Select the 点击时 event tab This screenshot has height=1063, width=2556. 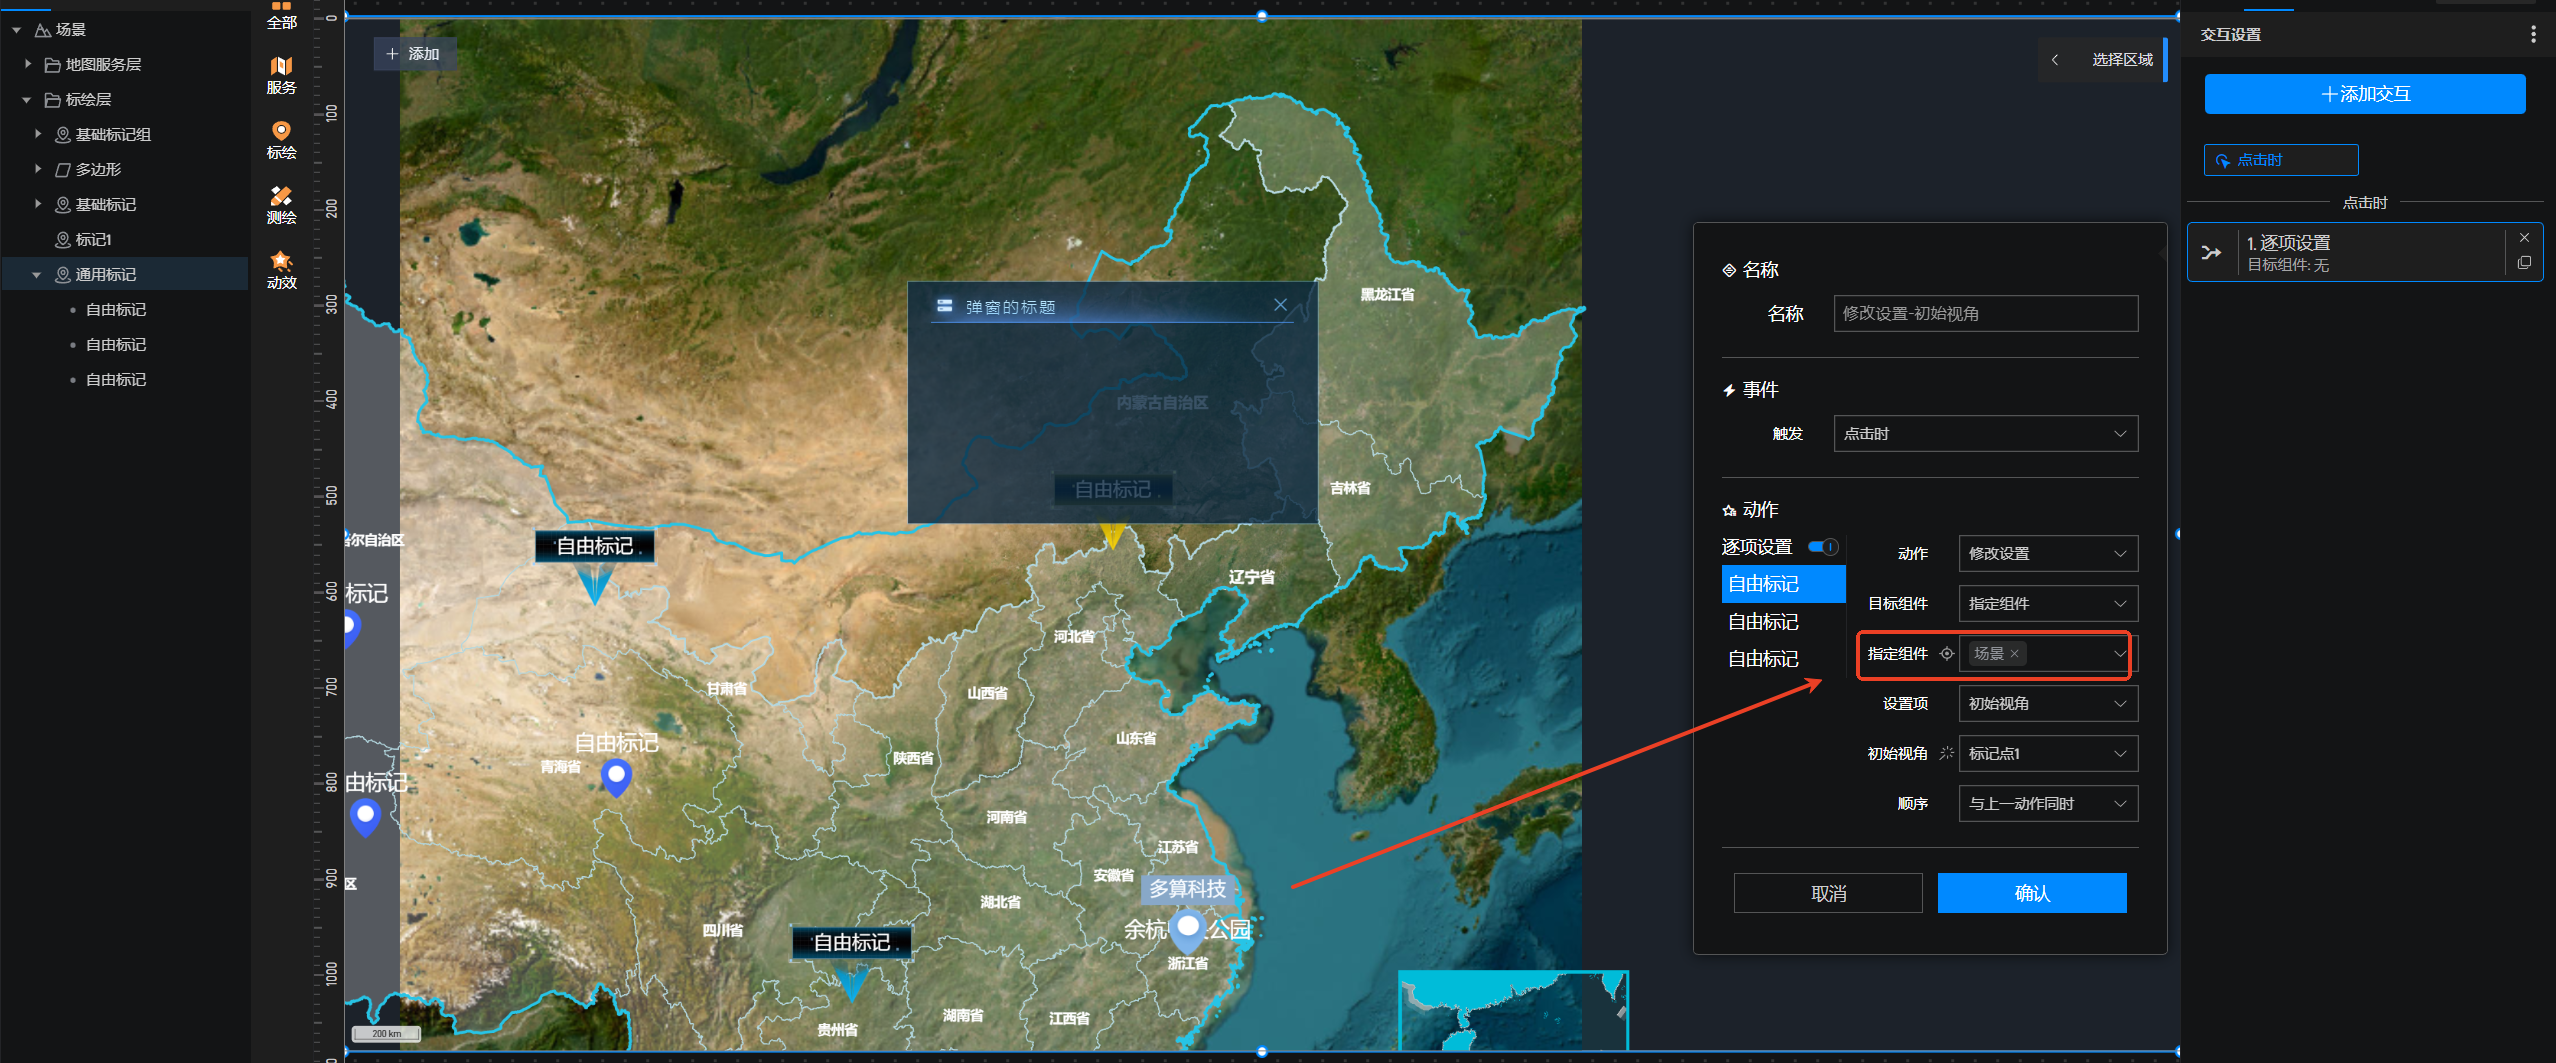coord(2280,160)
